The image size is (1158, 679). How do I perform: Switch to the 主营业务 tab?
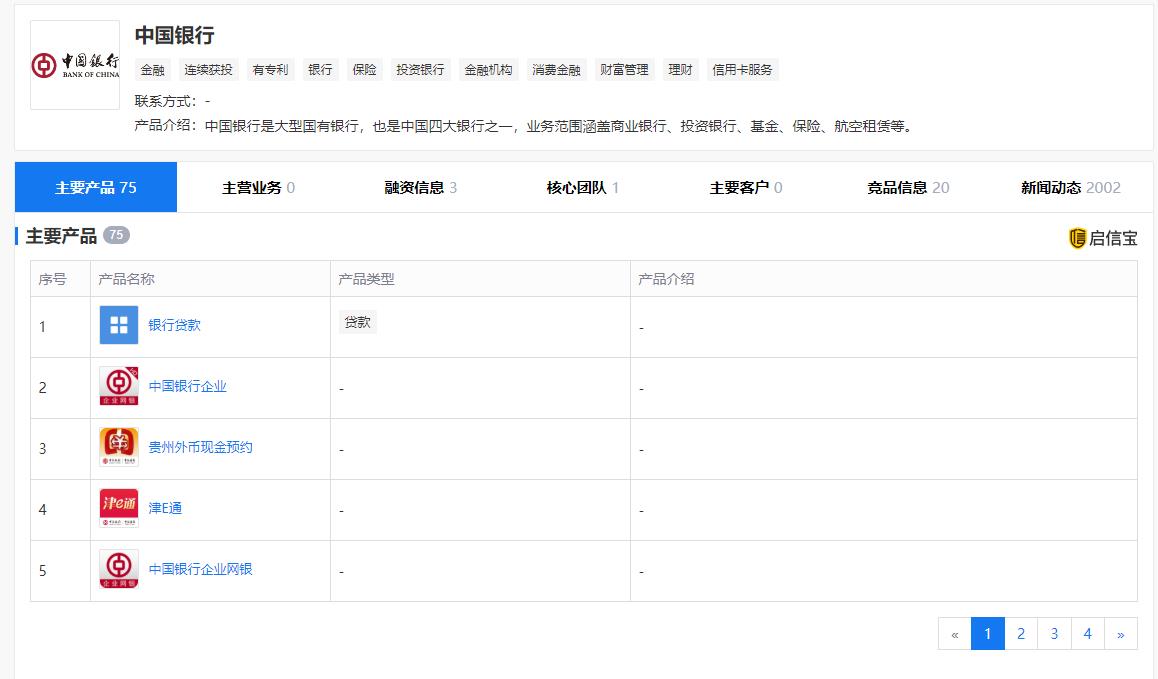click(258, 188)
